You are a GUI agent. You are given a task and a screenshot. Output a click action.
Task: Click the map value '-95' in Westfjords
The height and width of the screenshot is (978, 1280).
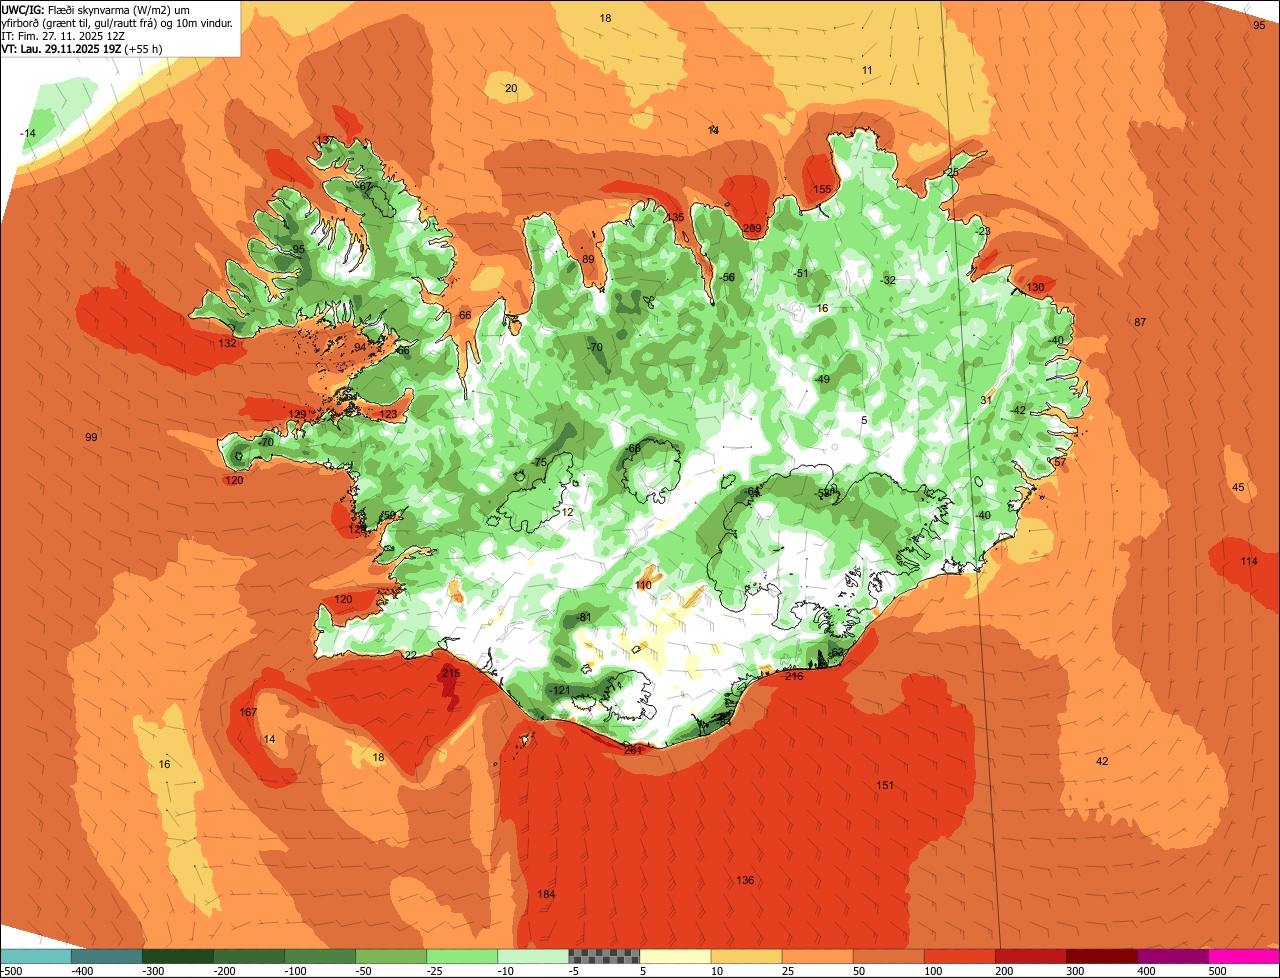coord(297,249)
